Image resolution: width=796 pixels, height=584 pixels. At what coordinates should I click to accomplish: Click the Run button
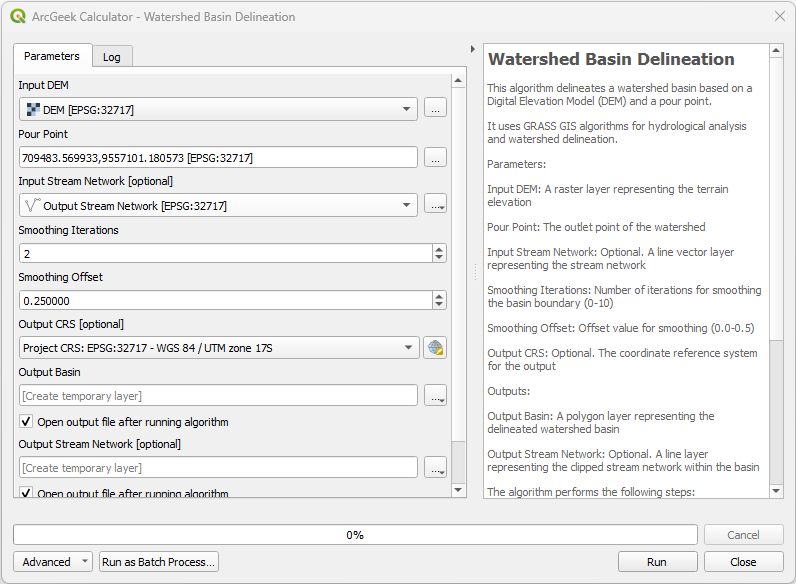657,562
